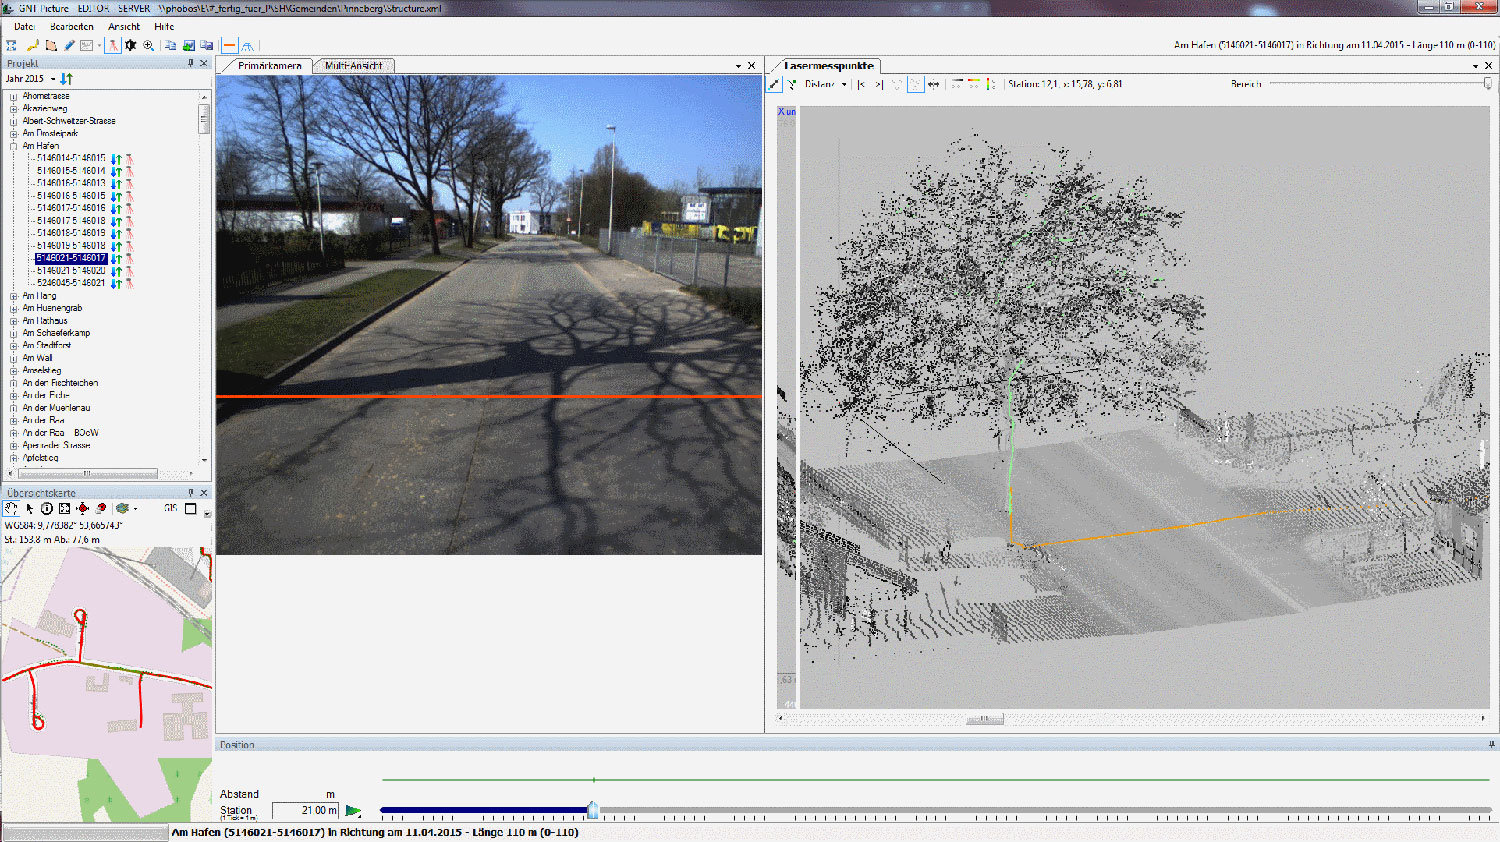The width and height of the screenshot is (1500, 842).
Task: Toggle the orange horizontal line overlay
Action: point(229,45)
